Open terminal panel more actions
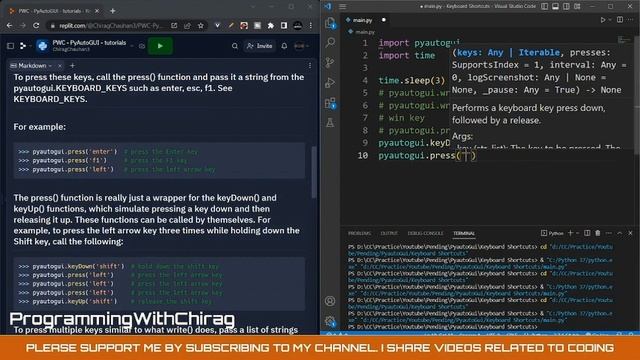Screen dimensions: 640x360 click(609, 233)
